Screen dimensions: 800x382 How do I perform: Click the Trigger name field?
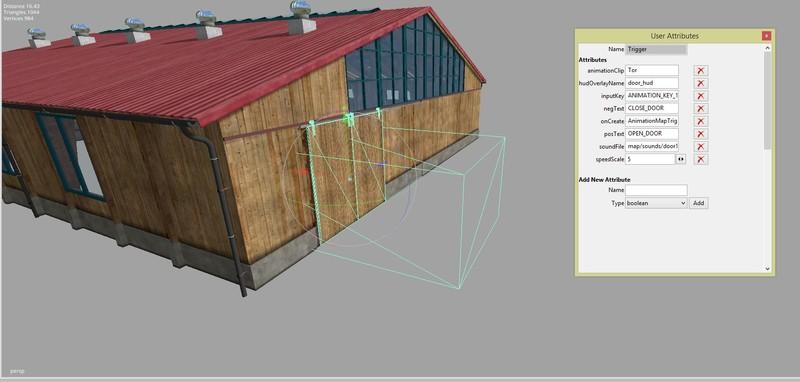click(x=656, y=49)
